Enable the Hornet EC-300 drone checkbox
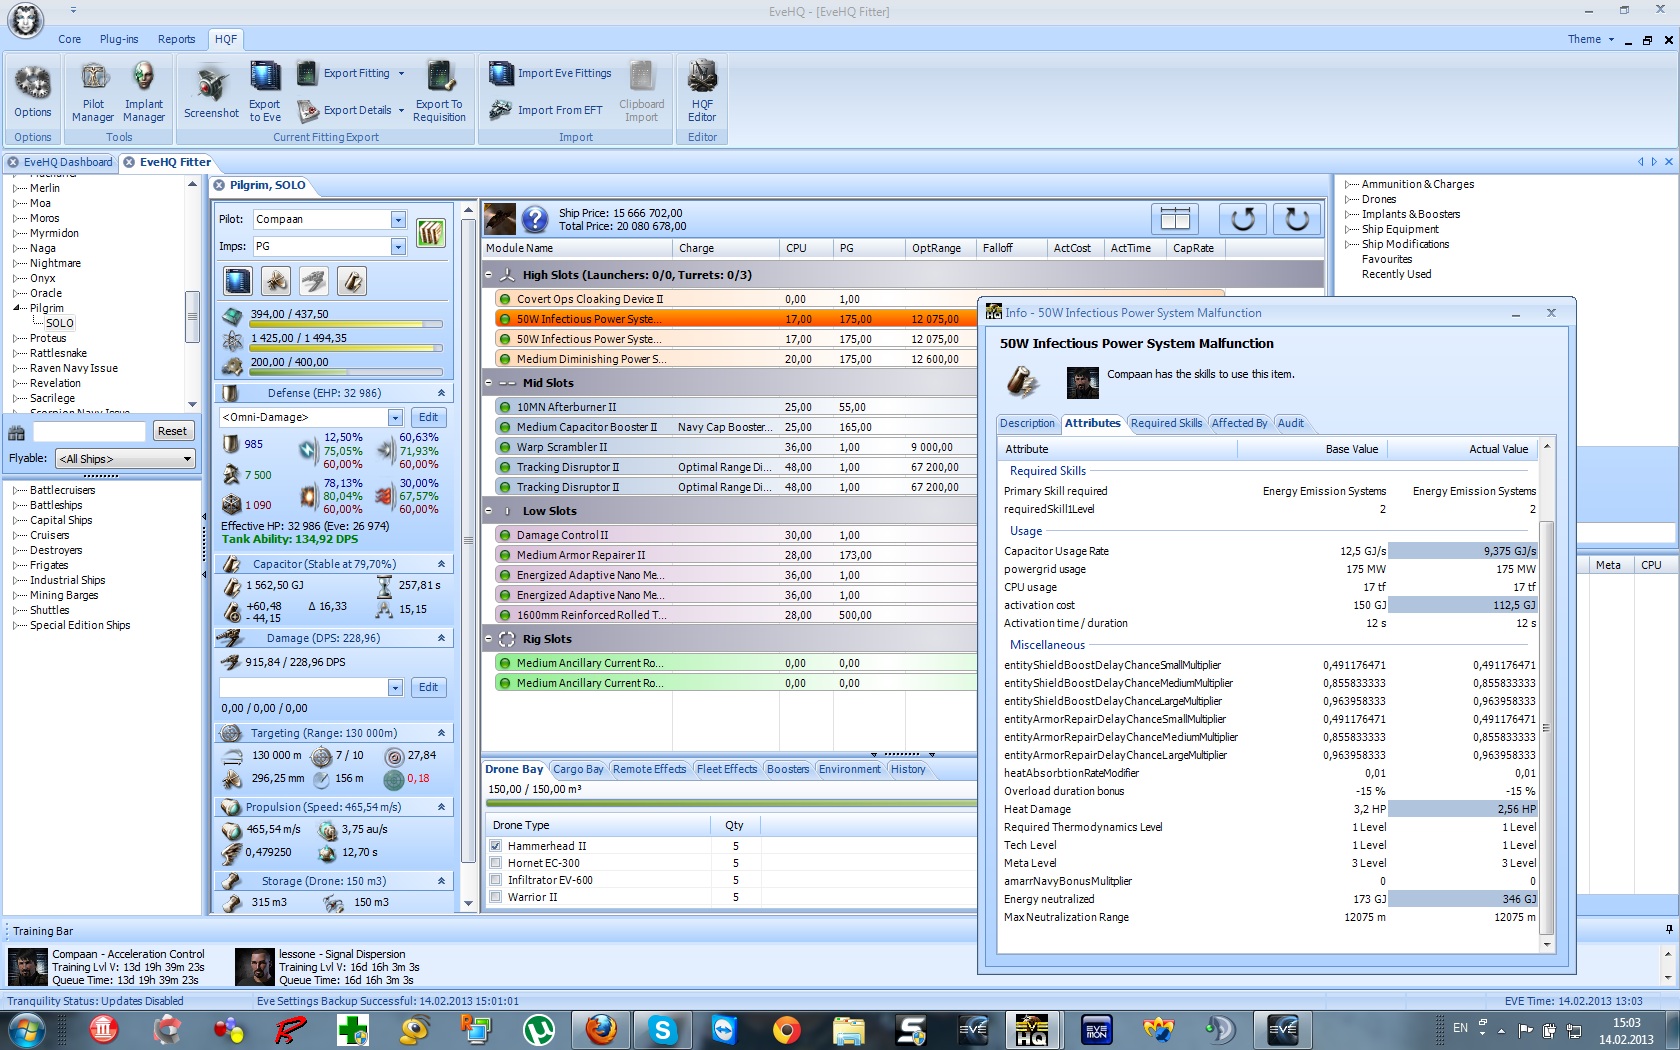 pyautogui.click(x=496, y=863)
